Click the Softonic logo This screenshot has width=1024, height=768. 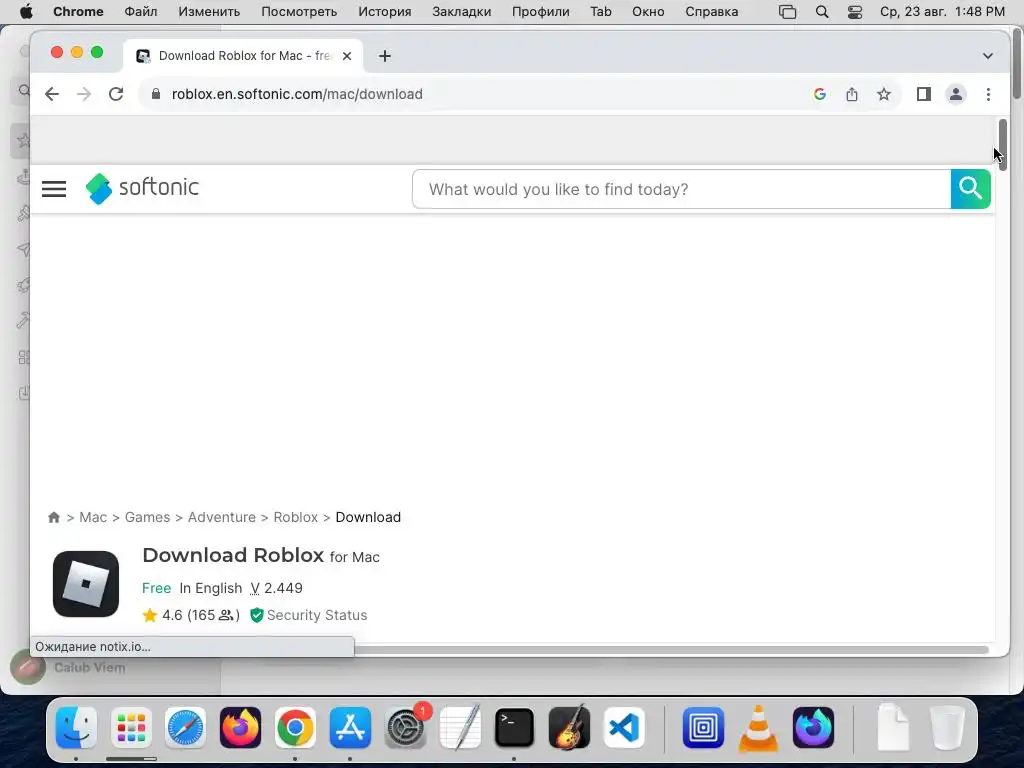(142, 188)
